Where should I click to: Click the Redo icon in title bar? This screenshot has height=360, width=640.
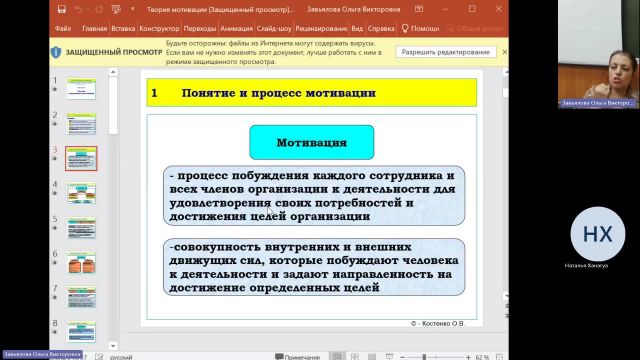pos(99,9)
